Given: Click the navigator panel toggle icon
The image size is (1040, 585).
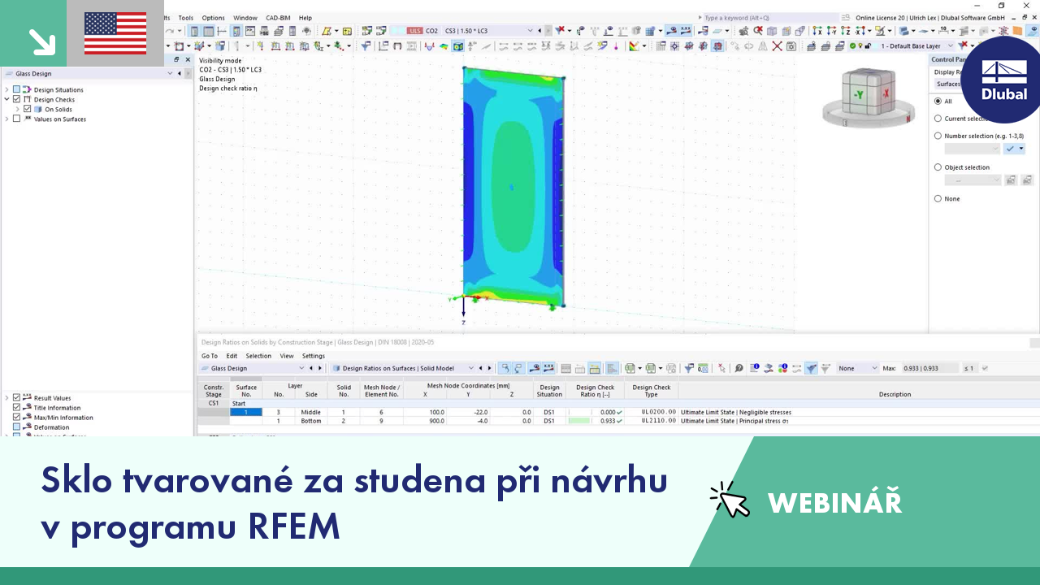Looking at the screenshot, I should [194, 31].
